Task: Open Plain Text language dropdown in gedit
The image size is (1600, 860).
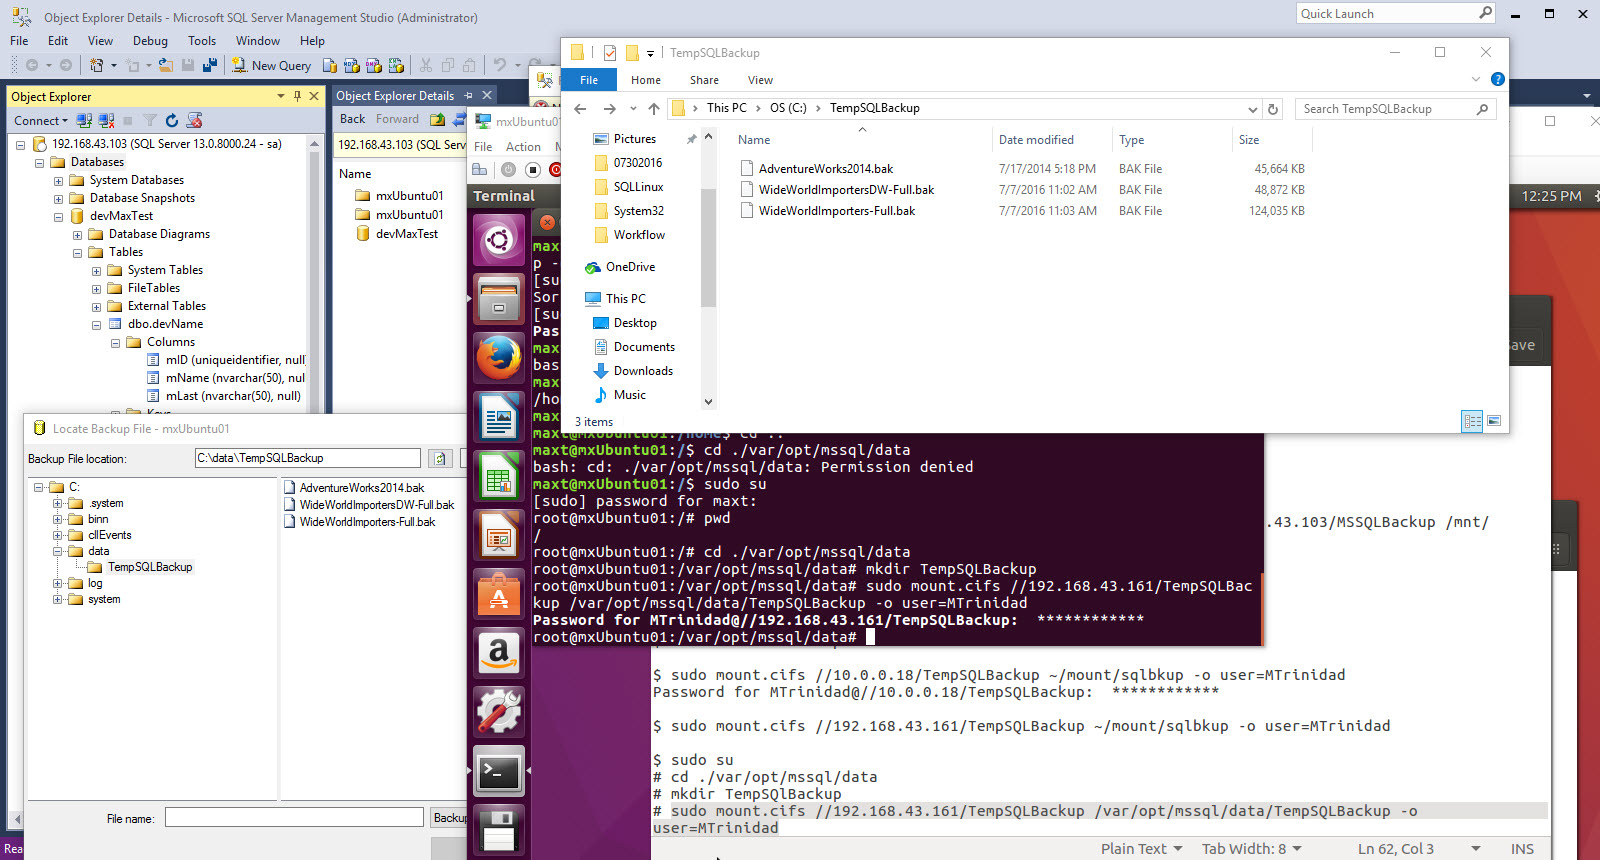Action: (1141, 848)
